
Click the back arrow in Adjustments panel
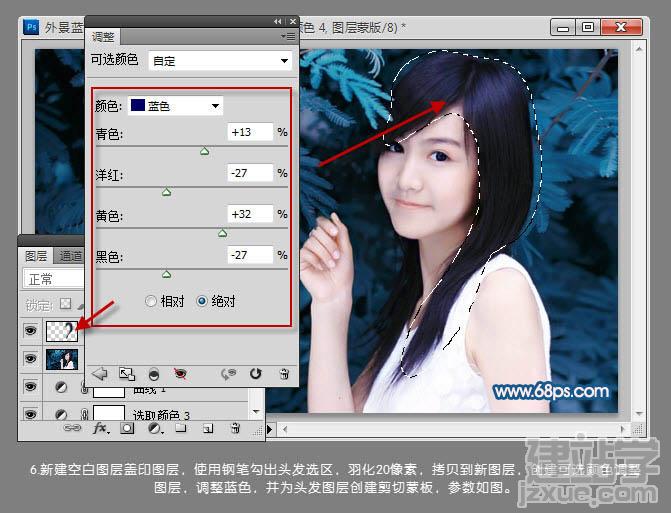coord(100,374)
